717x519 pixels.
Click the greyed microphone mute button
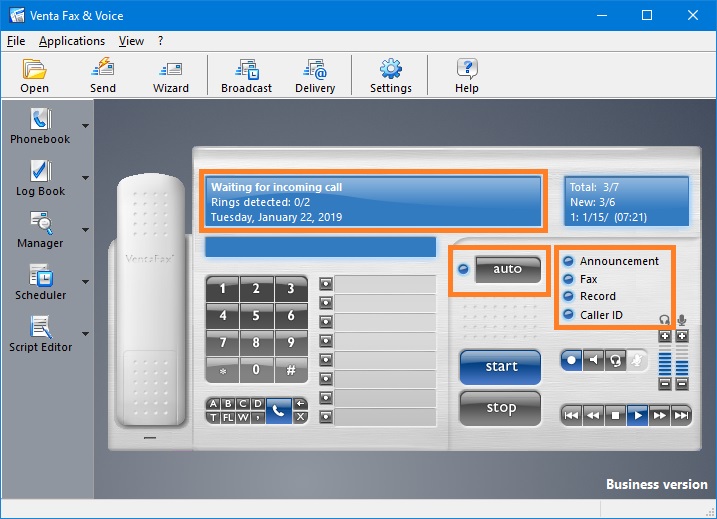point(637,360)
